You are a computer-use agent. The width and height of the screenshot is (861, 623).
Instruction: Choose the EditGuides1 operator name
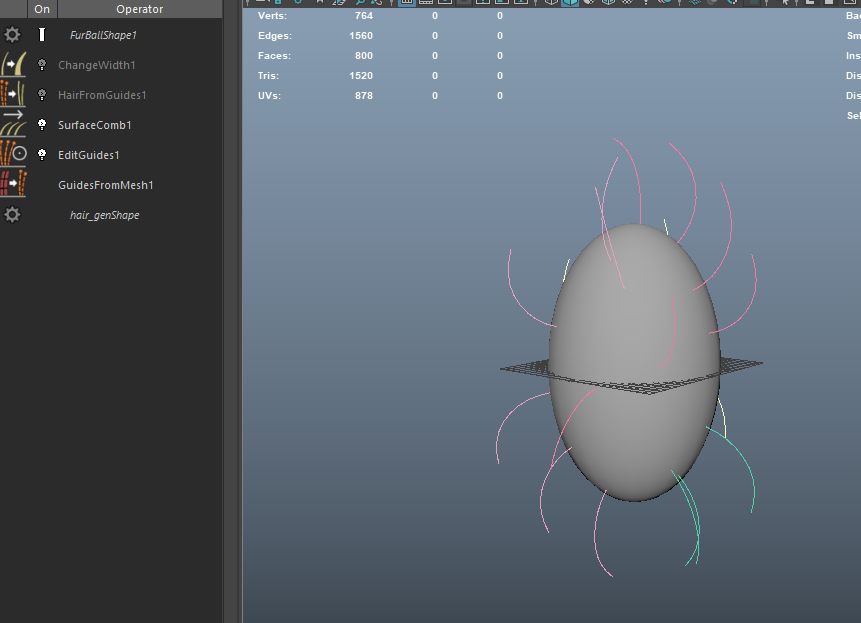point(89,155)
